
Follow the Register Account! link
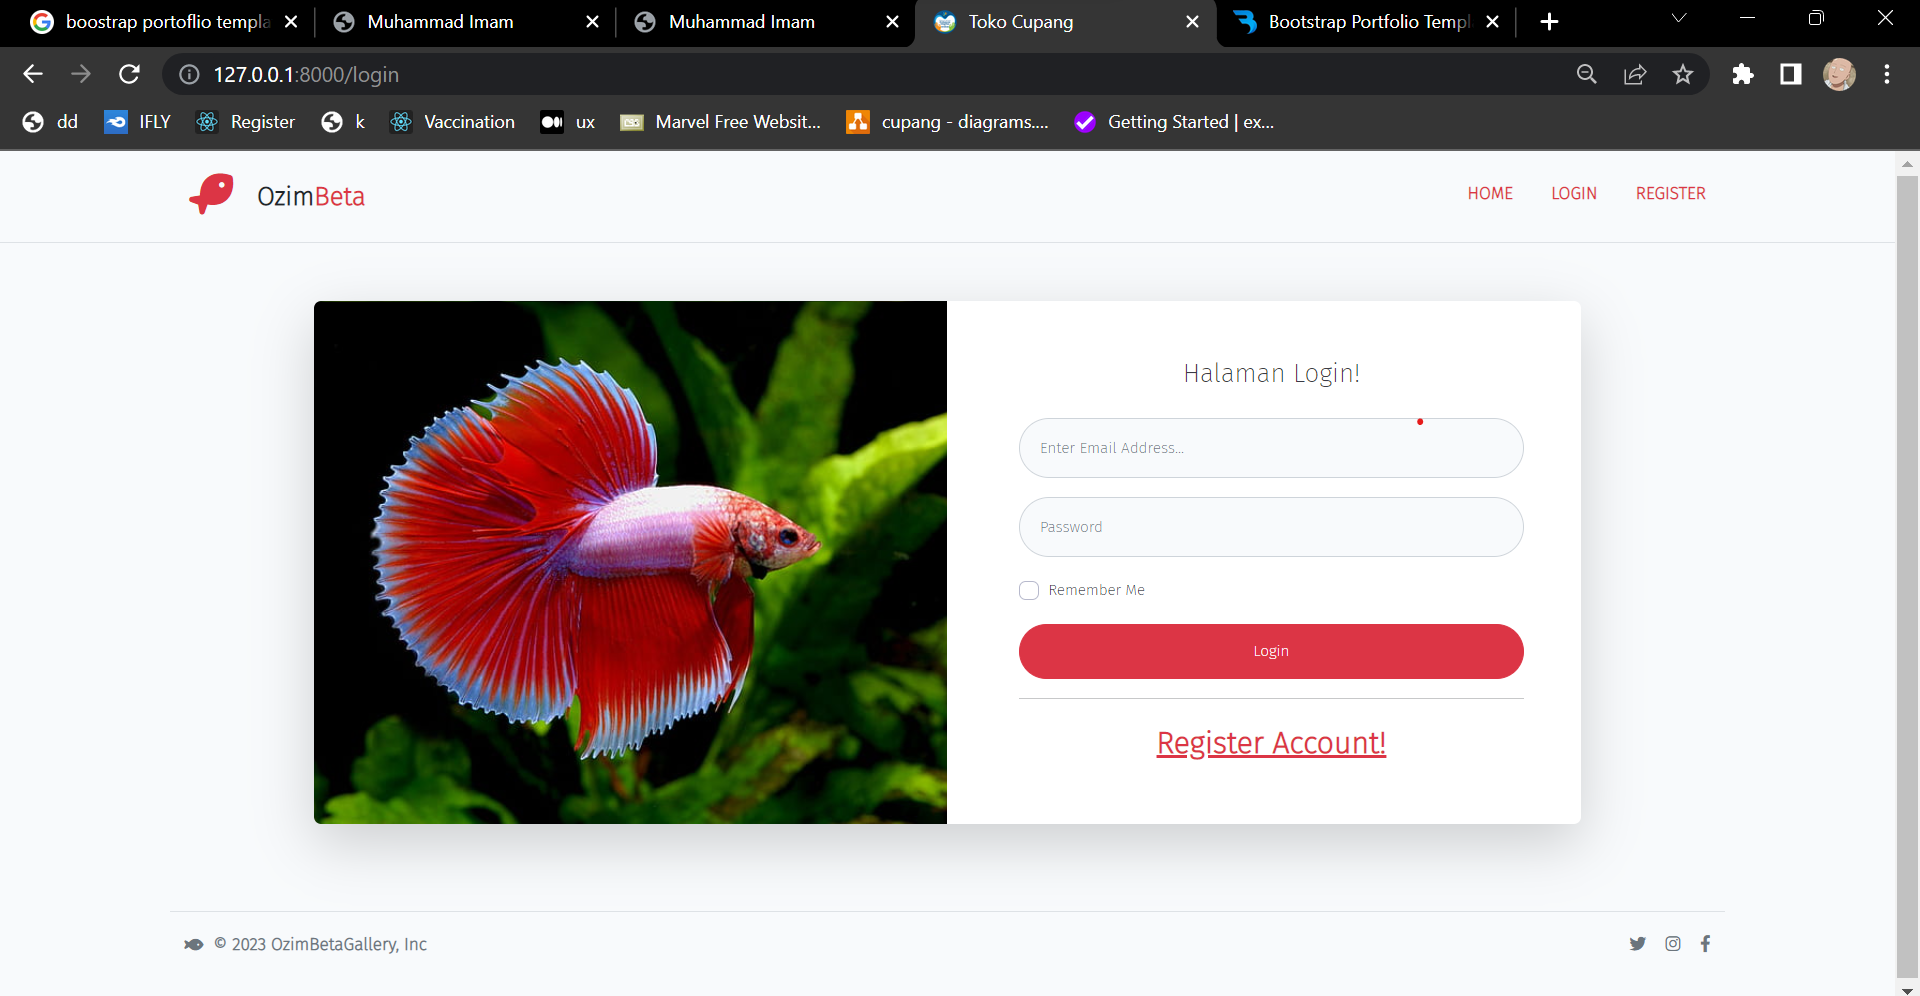1271,743
